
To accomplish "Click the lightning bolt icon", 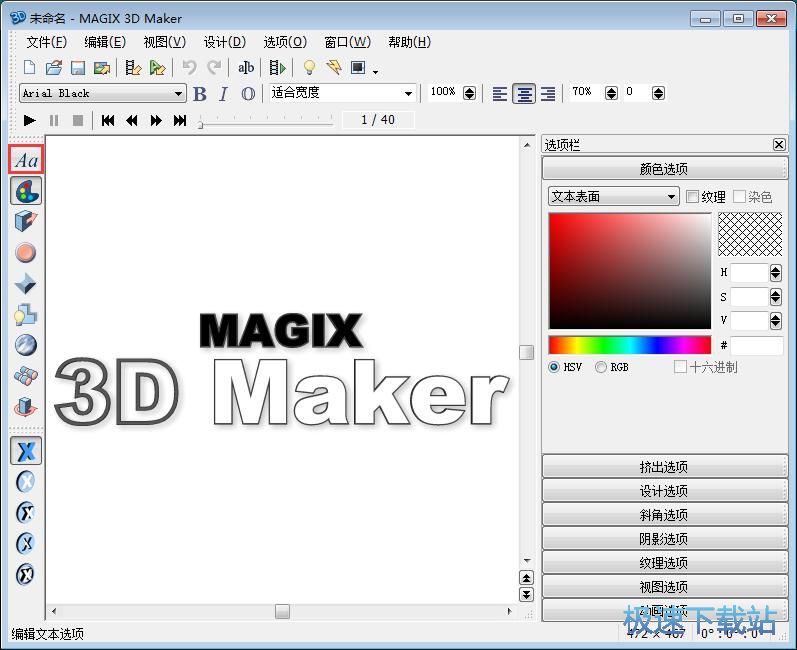I will click(x=334, y=68).
